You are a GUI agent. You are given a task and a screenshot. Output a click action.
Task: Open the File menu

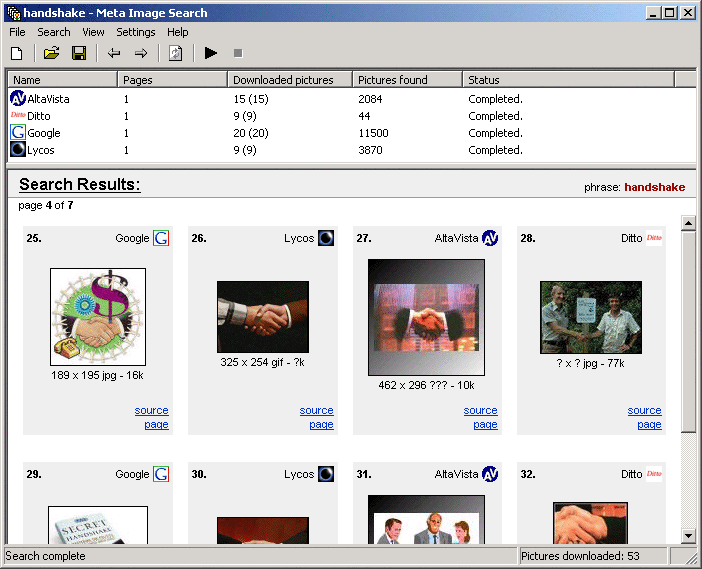pyautogui.click(x=17, y=32)
